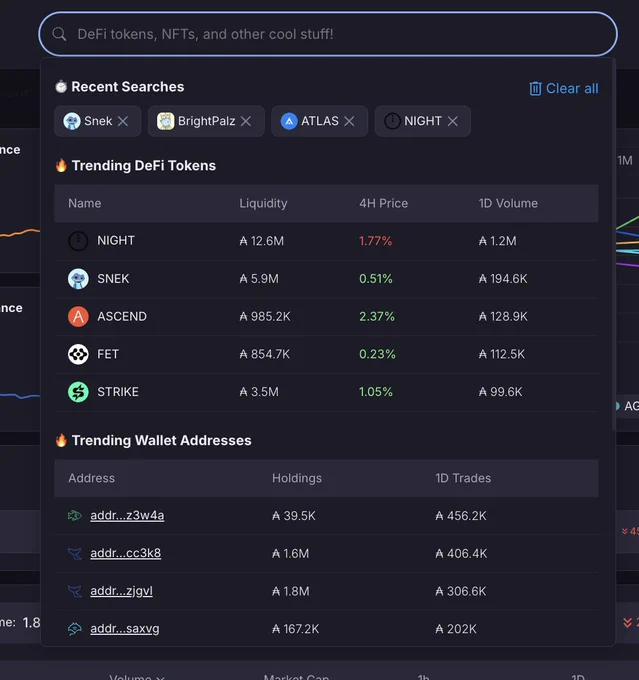639x680 pixels.
Task: Click the ASCEND token logo
Action: [x=78, y=316]
